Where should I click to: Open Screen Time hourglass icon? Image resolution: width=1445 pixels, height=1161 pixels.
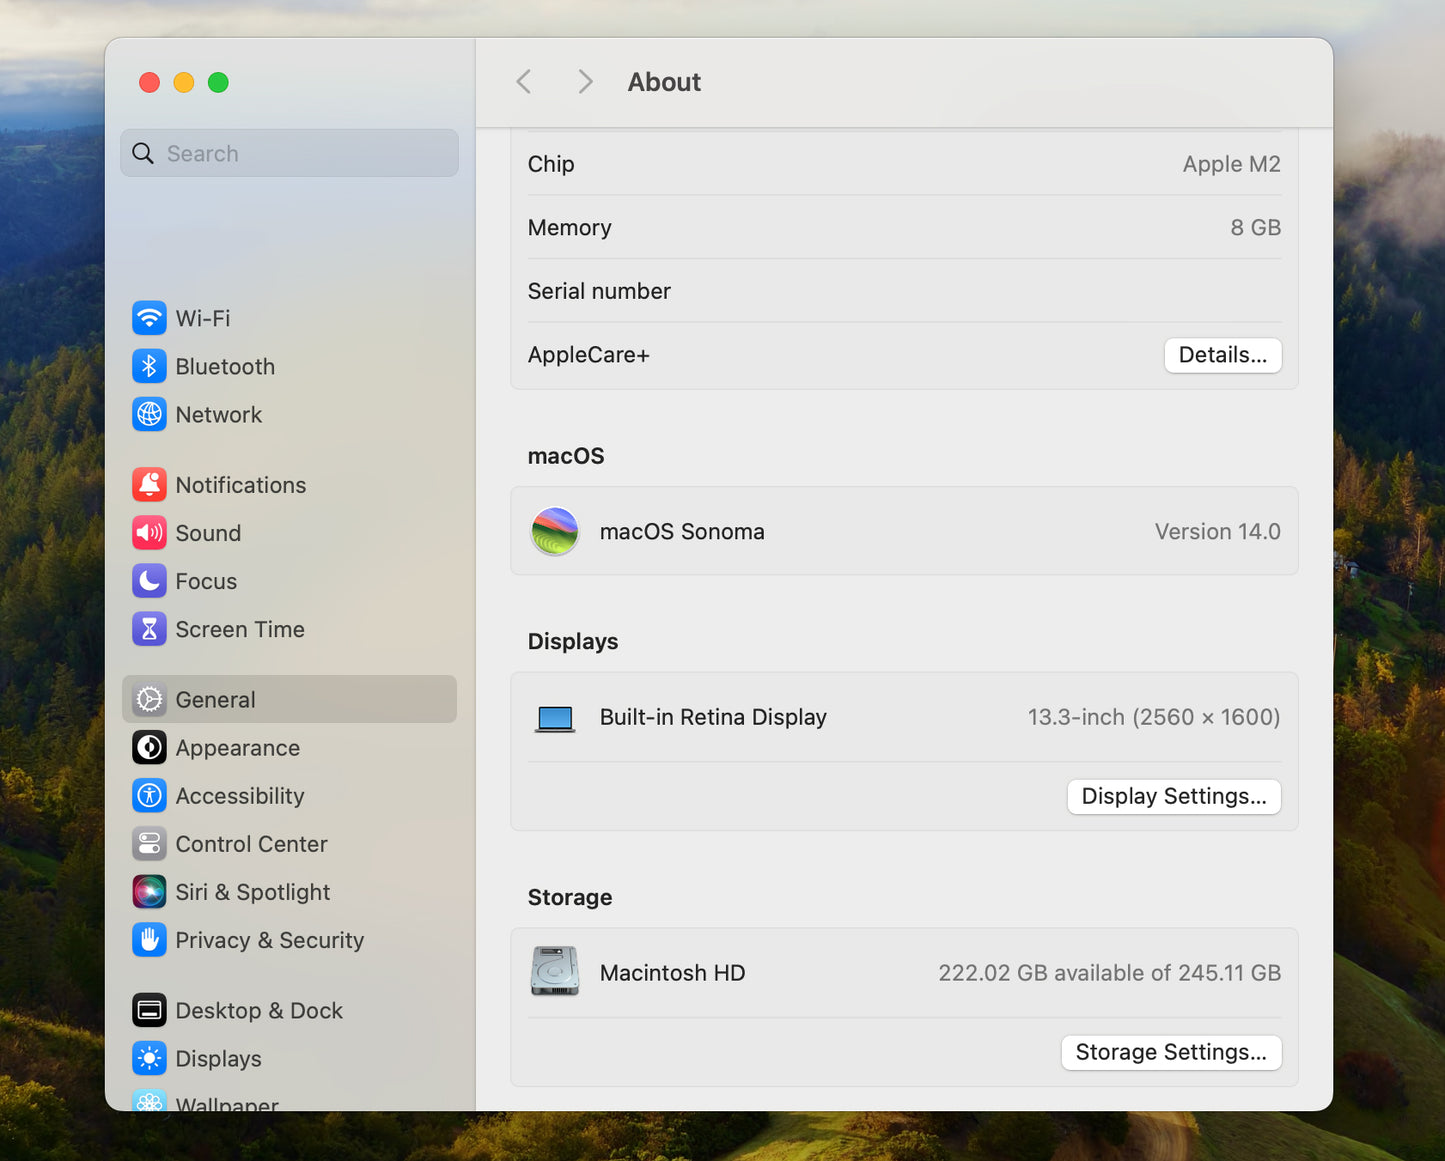pyautogui.click(x=149, y=629)
